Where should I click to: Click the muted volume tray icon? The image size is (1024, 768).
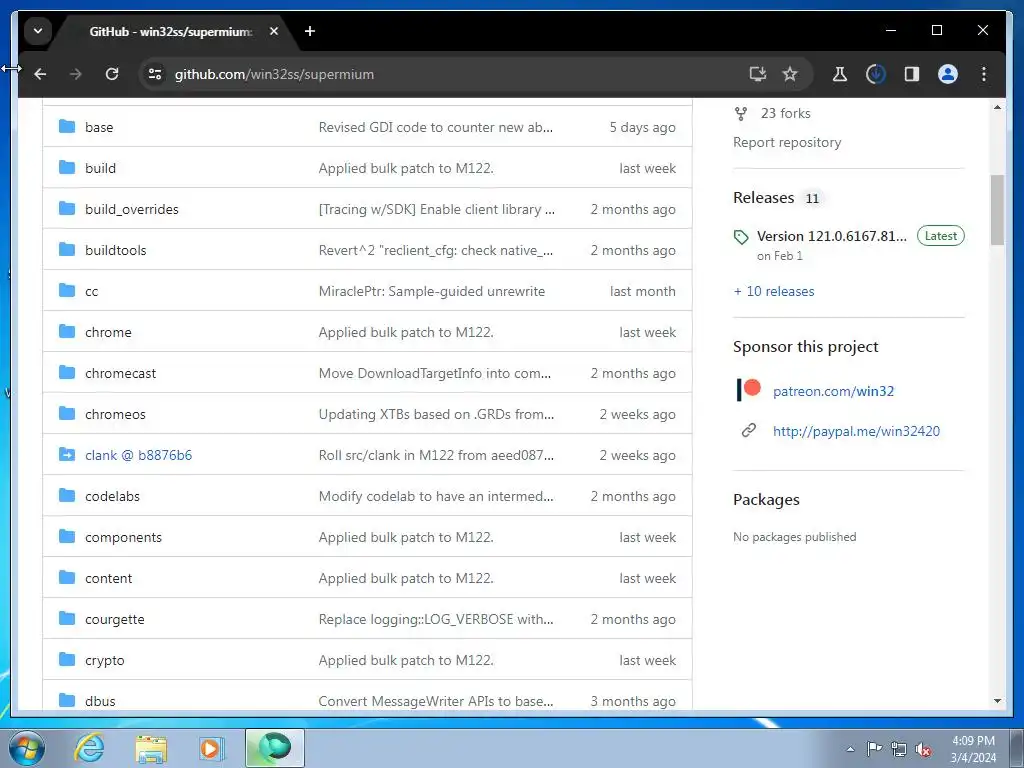[x=923, y=750]
